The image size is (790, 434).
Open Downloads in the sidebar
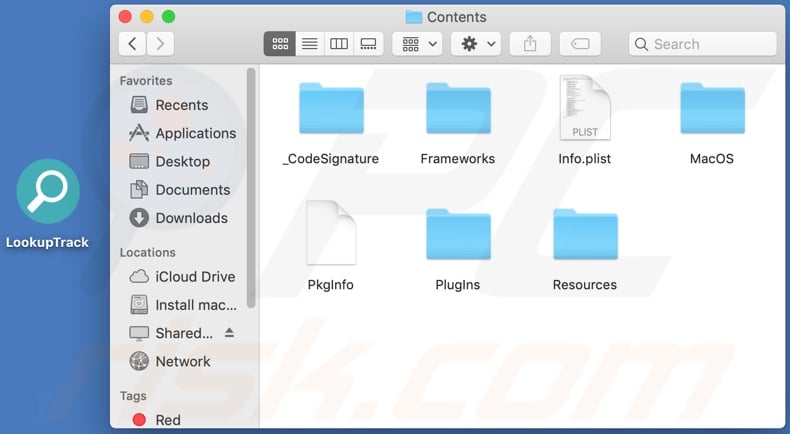point(178,218)
